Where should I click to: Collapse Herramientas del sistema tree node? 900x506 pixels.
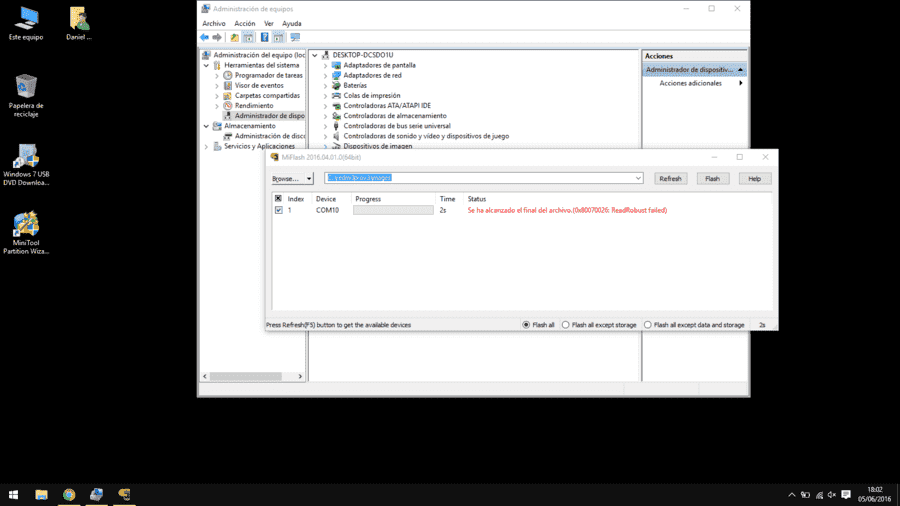[x=206, y=65]
